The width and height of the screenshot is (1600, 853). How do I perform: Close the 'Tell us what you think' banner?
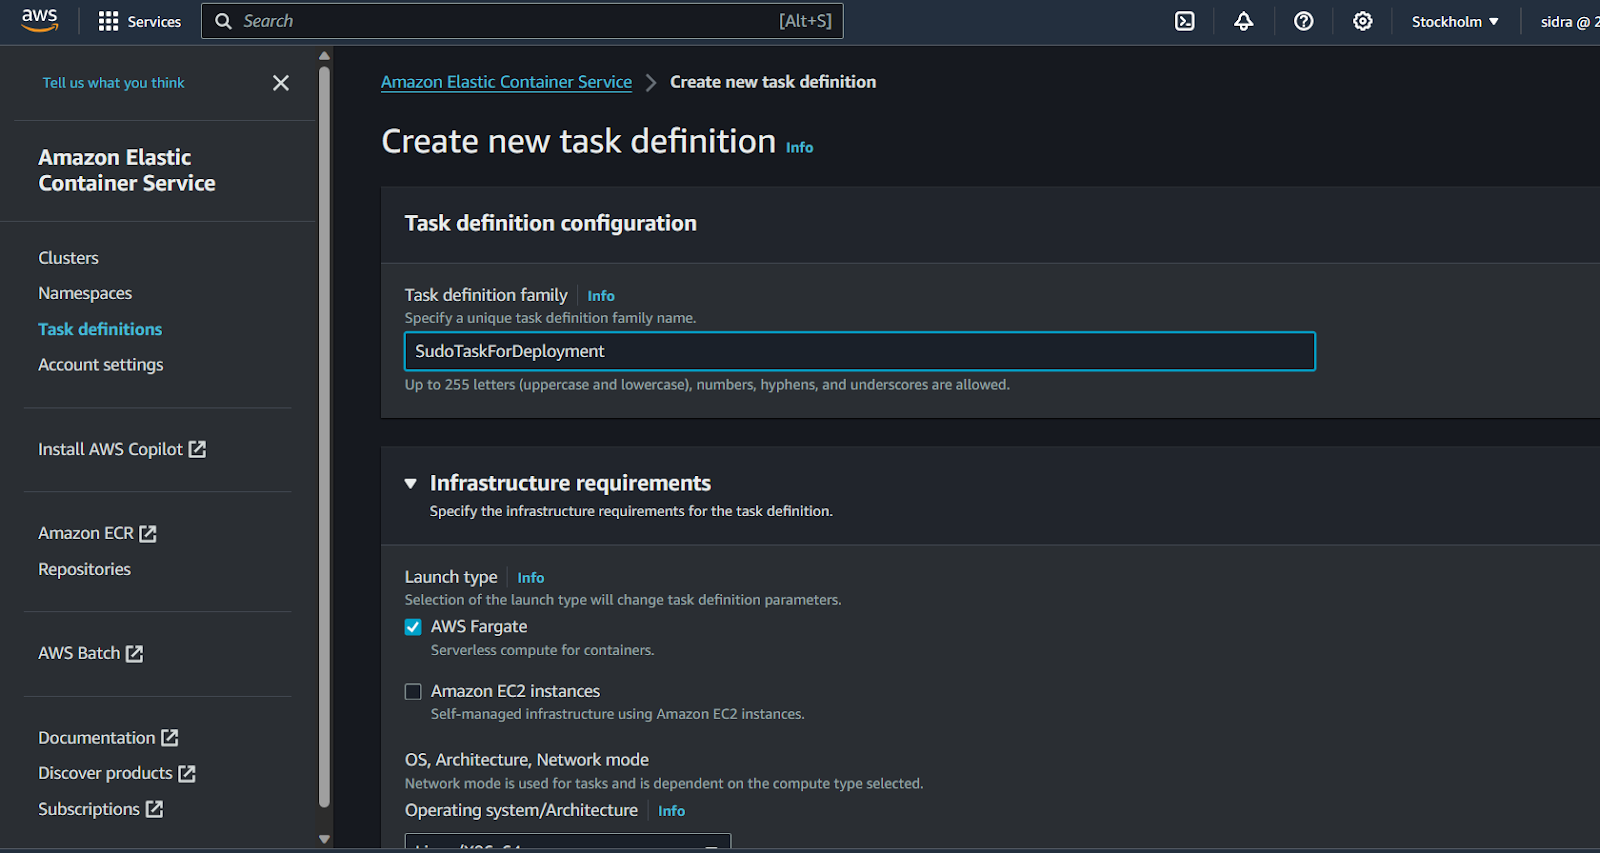(281, 83)
